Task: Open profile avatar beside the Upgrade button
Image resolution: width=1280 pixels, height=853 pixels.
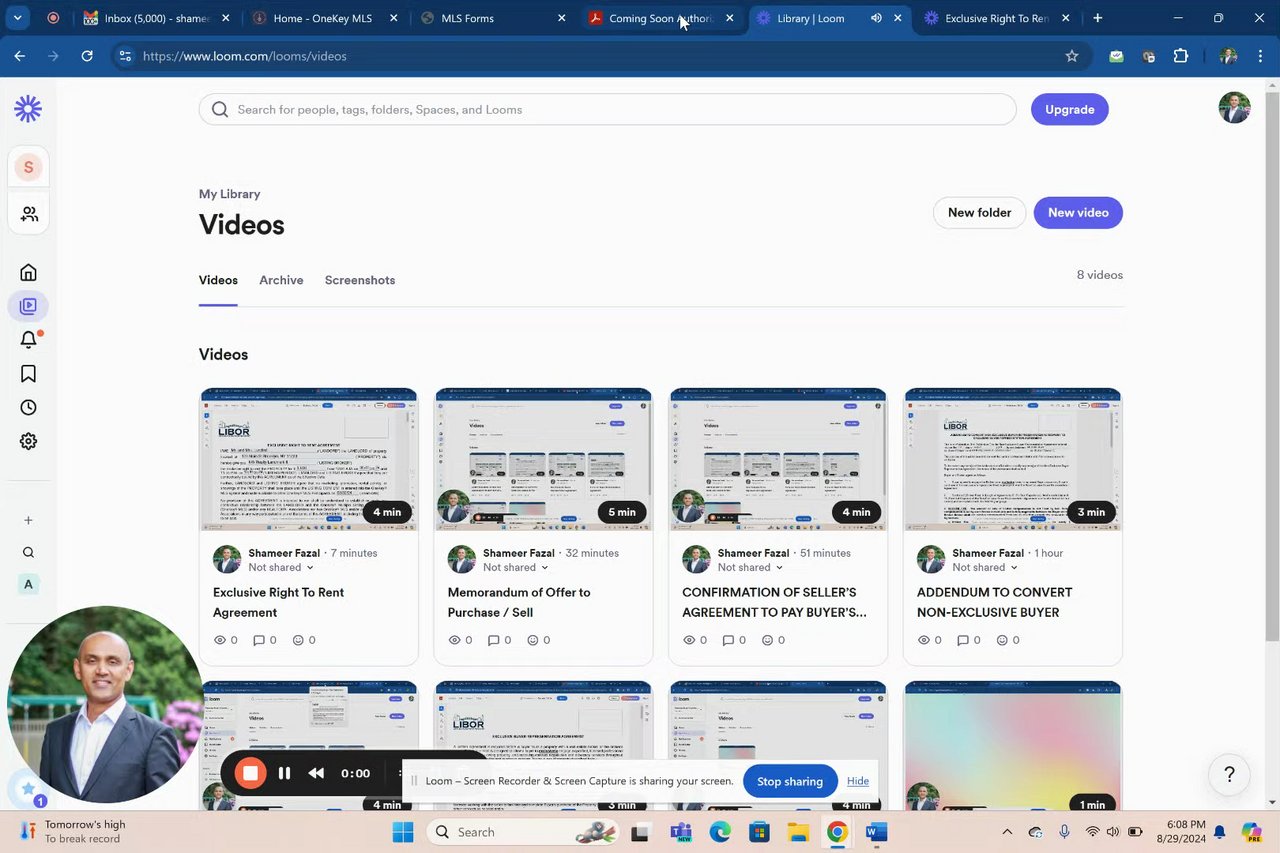Action: (1235, 108)
